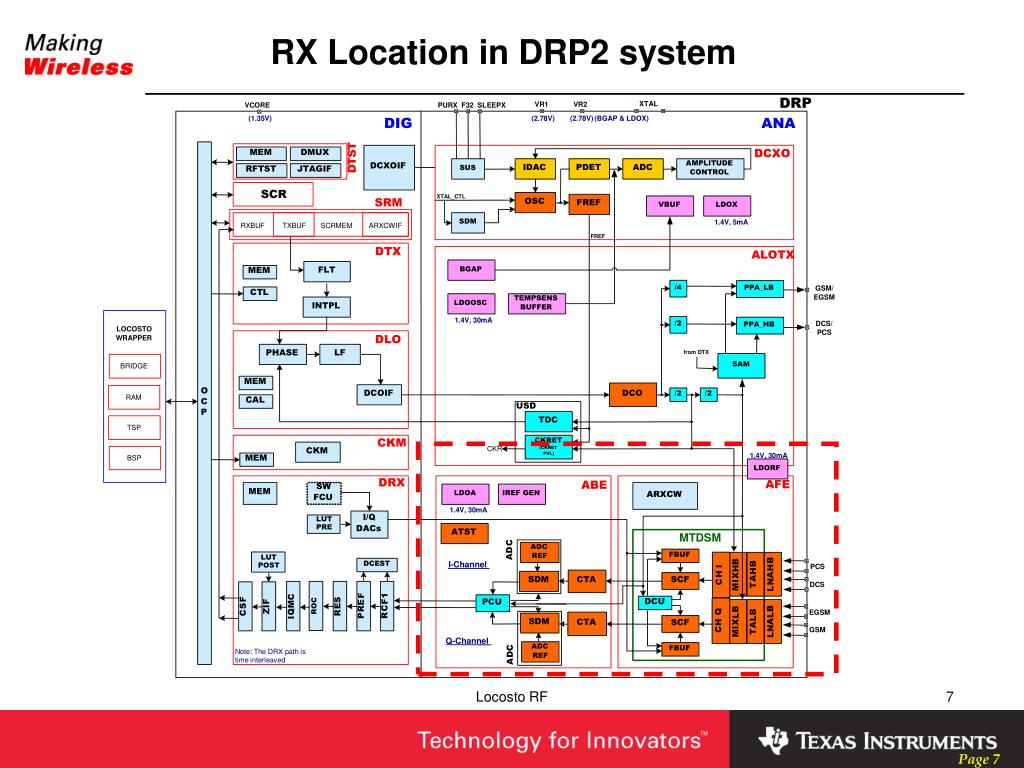This screenshot has height=768, width=1024.
Task: Select the BSP box
Action: (x=134, y=458)
